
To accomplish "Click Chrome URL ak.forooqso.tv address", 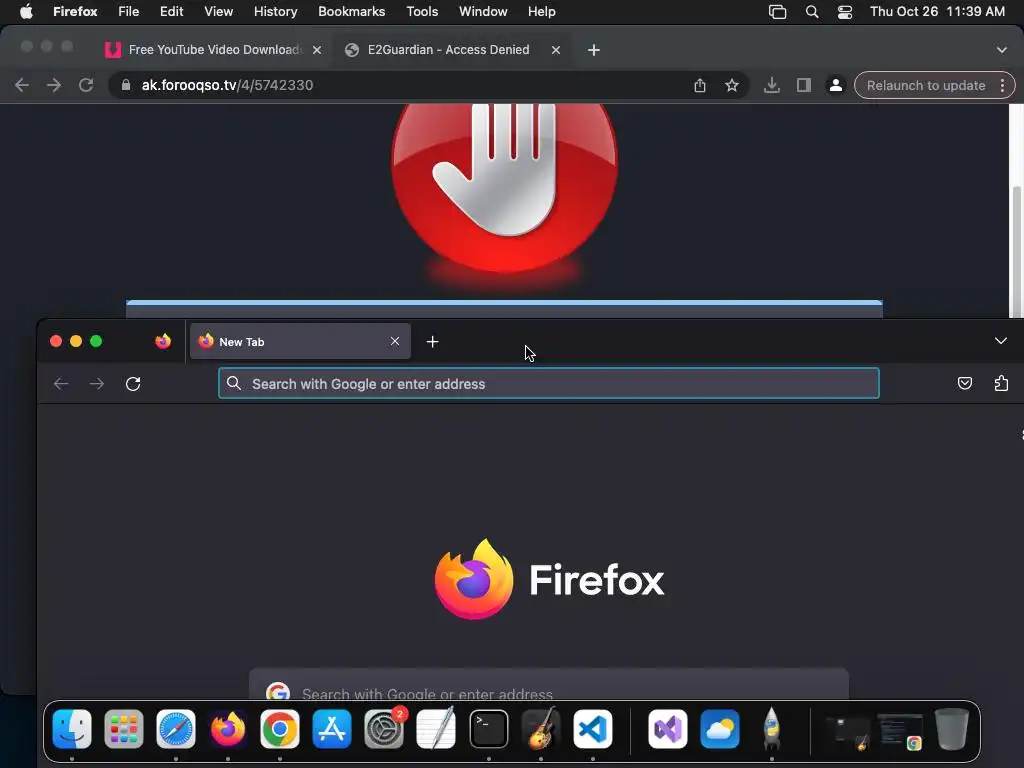I will point(227,85).
